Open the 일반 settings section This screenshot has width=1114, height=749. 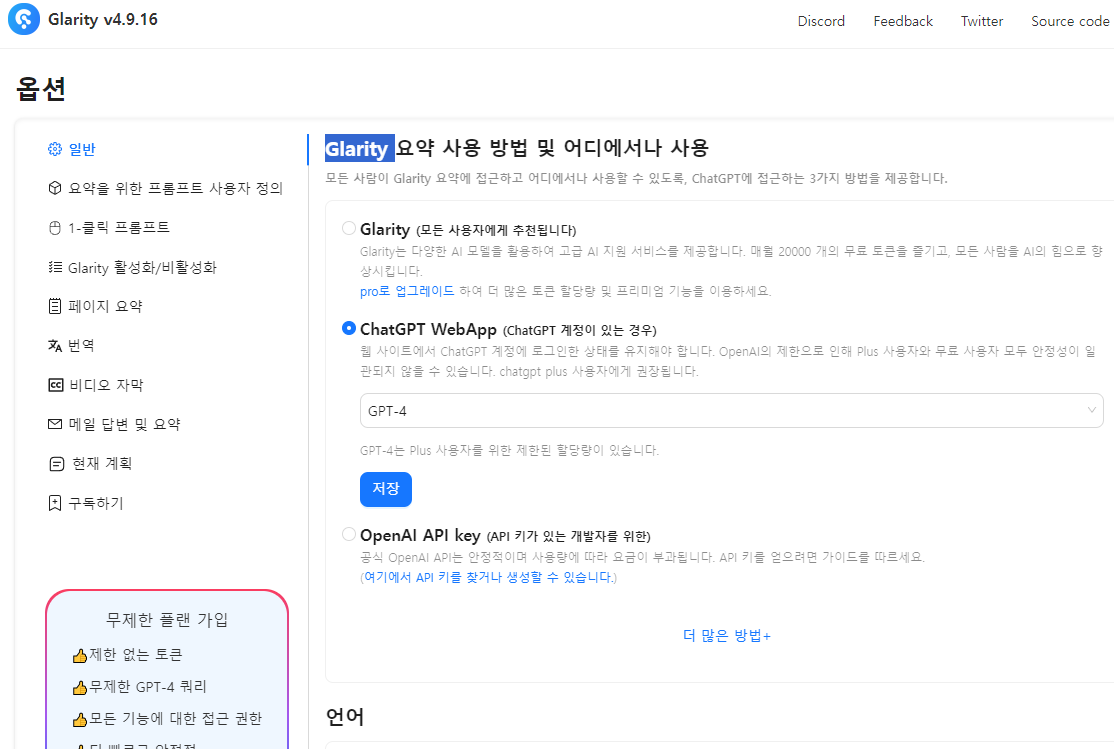(x=82, y=149)
